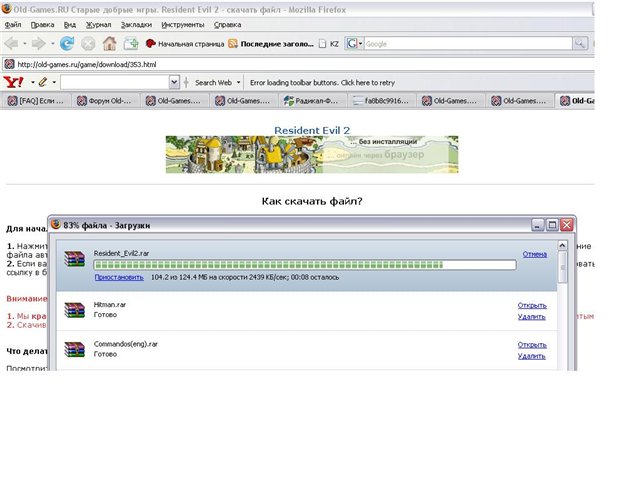The image size is (640, 480).
Task: Click the Yahoo! toolbar logo
Action: (13, 82)
